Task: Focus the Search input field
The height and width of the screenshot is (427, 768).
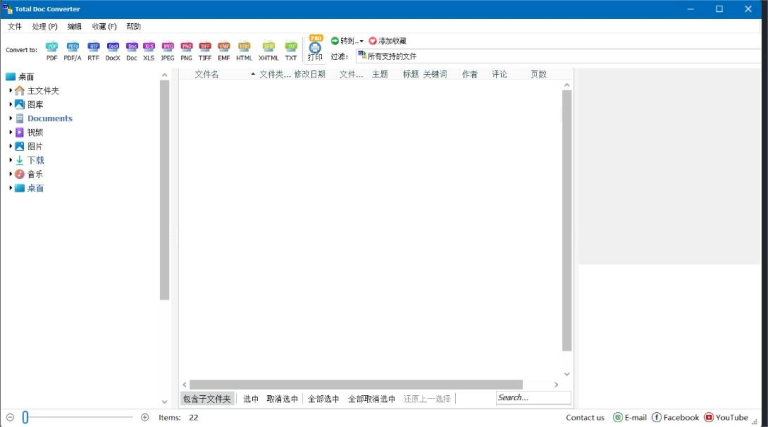Action: click(x=533, y=398)
